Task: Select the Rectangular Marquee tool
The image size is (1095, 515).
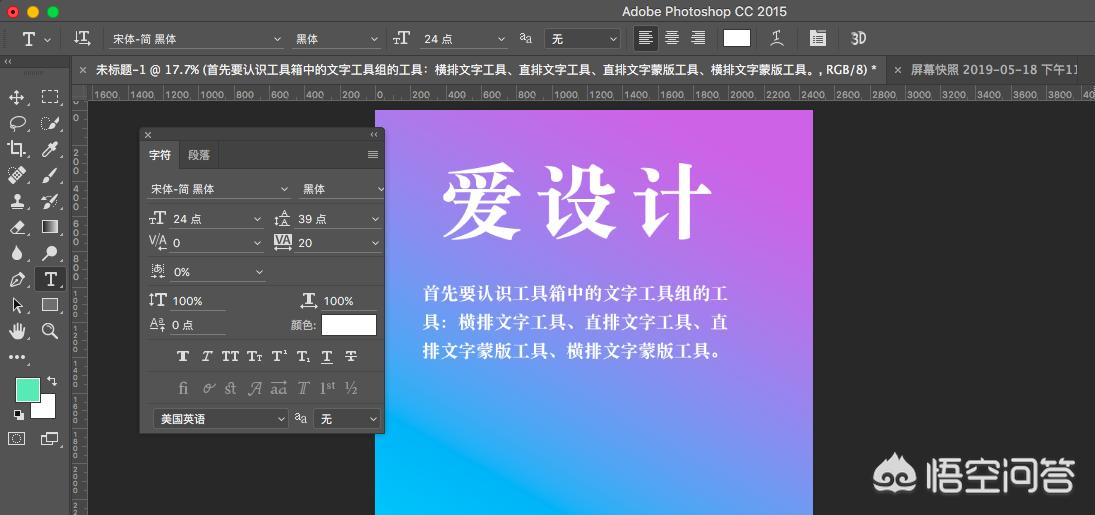Action: 50,97
